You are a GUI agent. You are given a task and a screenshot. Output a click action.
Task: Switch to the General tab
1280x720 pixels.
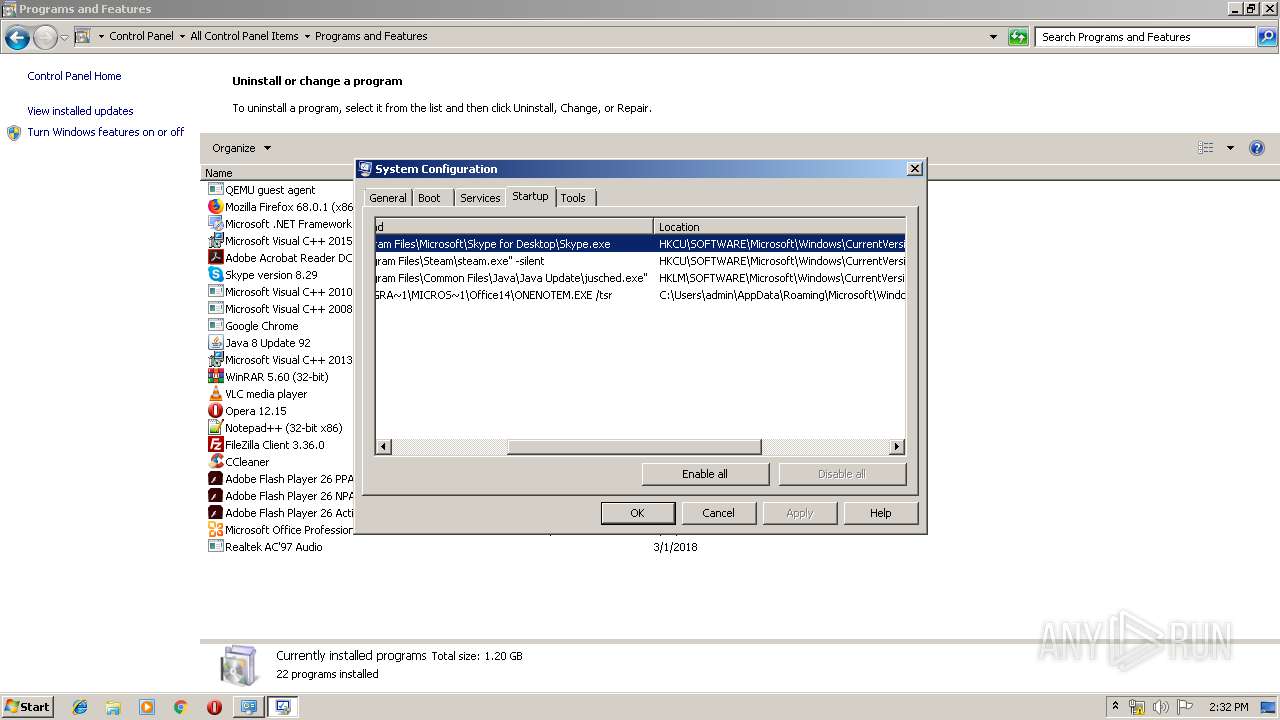tap(388, 198)
